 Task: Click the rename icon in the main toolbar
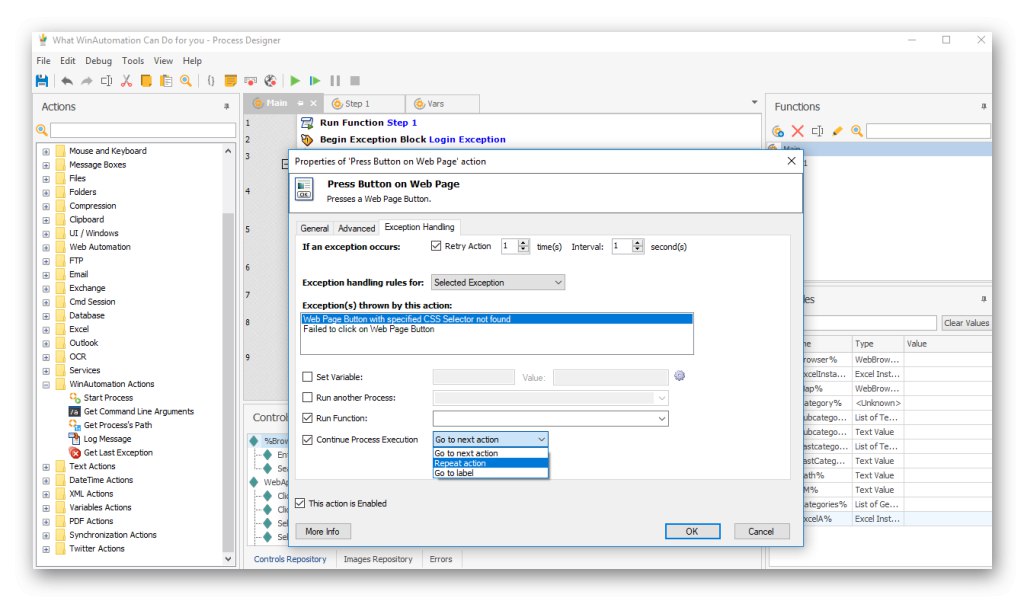[106, 81]
